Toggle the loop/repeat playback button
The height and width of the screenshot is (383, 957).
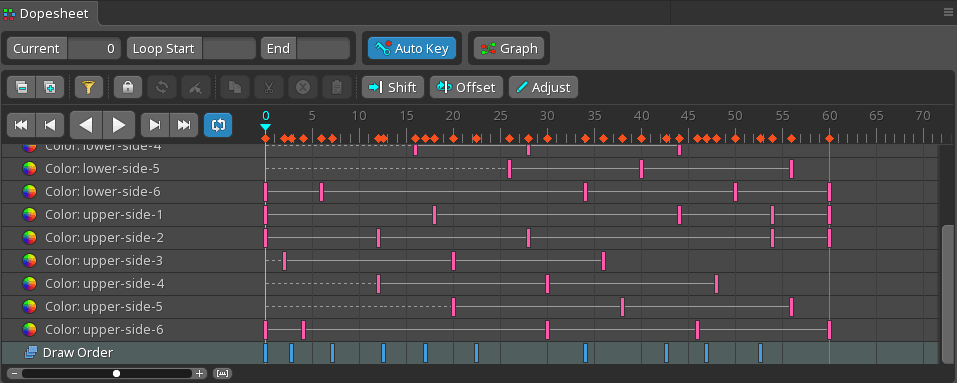pyautogui.click(x=218, y=124)
